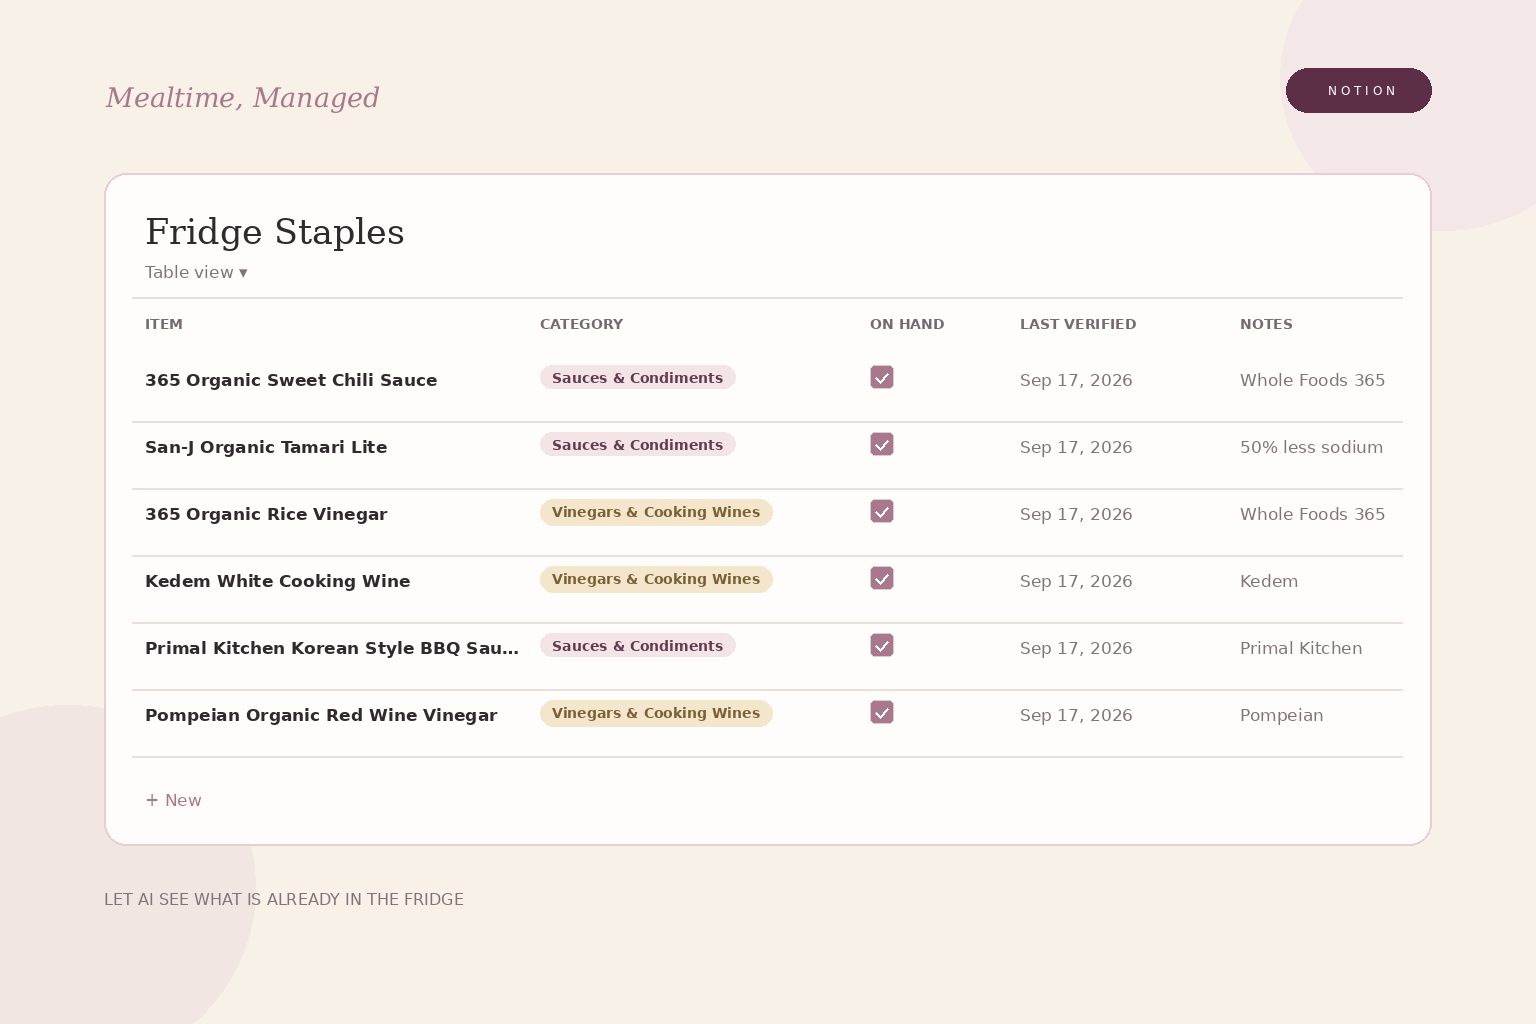Select category tag of San-J Organic Tamari Lite
Image resolution: width=1536 pixels, height=1024 pixels.
[x=638, y=445]
